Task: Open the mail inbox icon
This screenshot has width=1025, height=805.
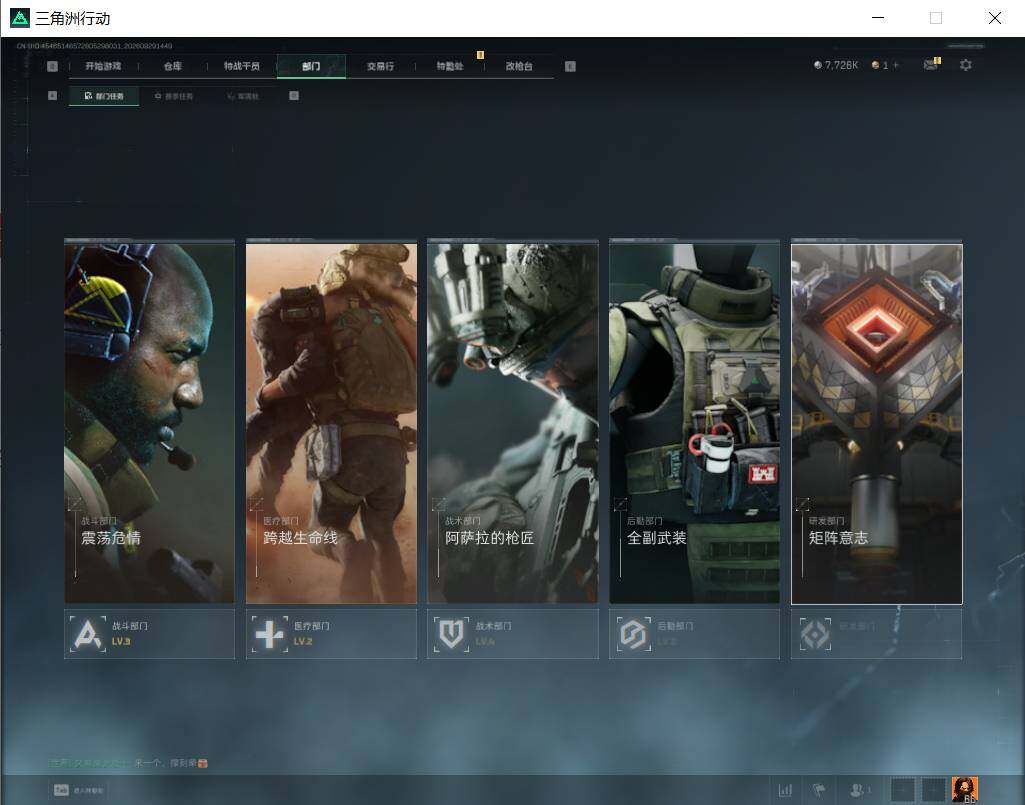Action: [x=931, y=64]
